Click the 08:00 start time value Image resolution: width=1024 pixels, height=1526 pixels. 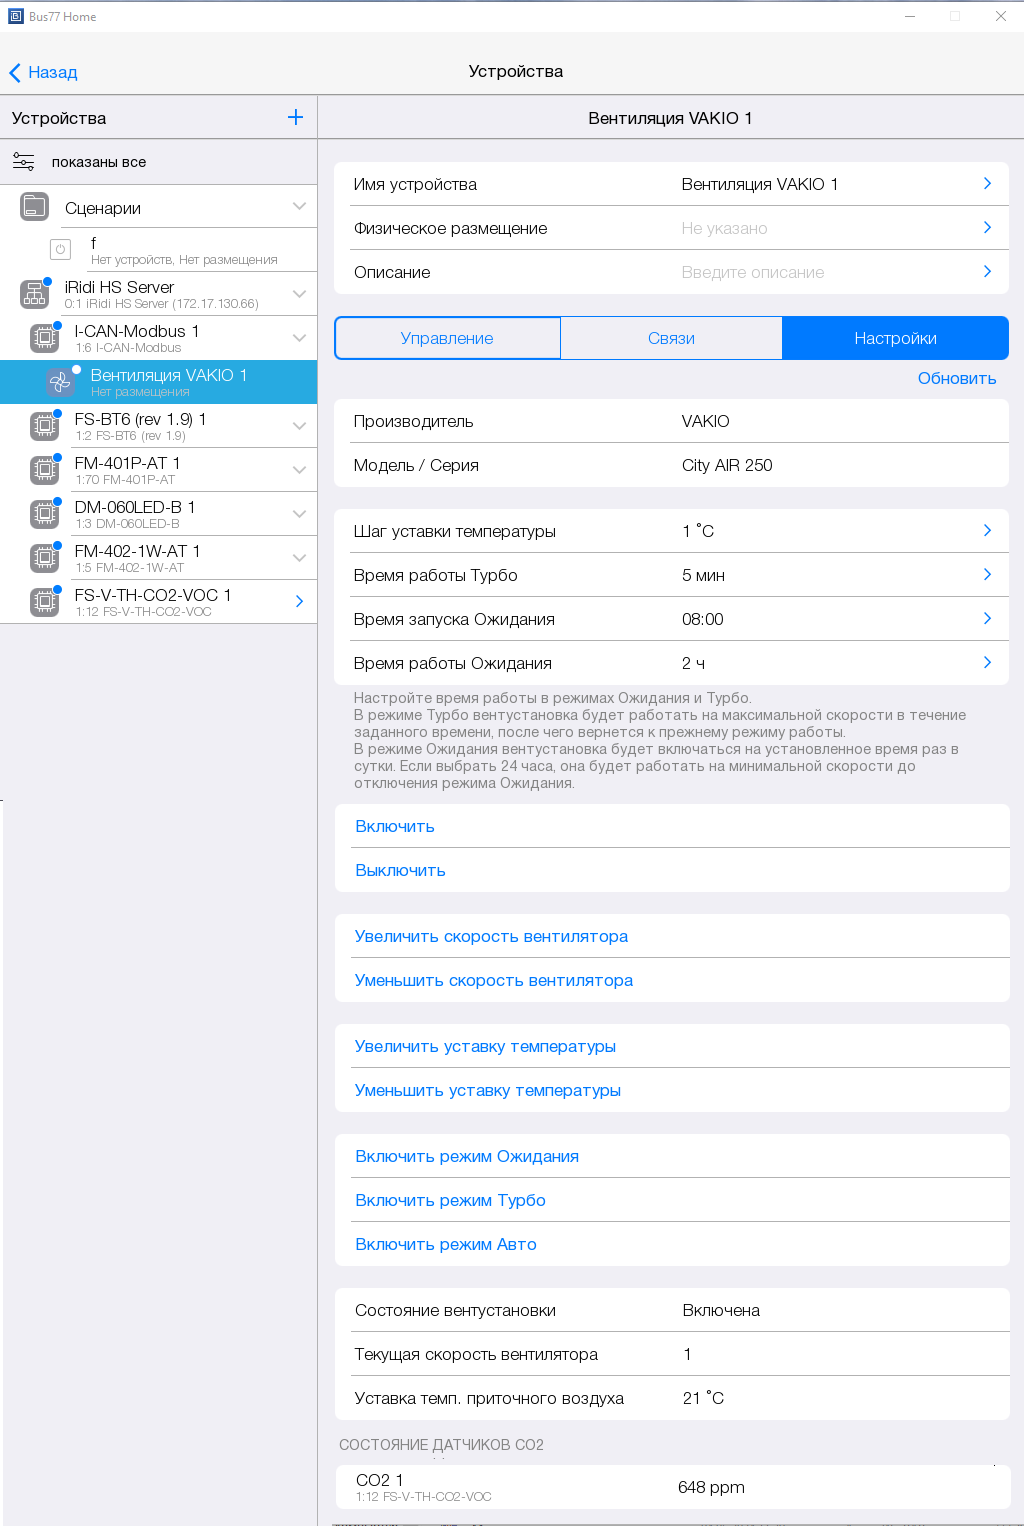[702, 619]
